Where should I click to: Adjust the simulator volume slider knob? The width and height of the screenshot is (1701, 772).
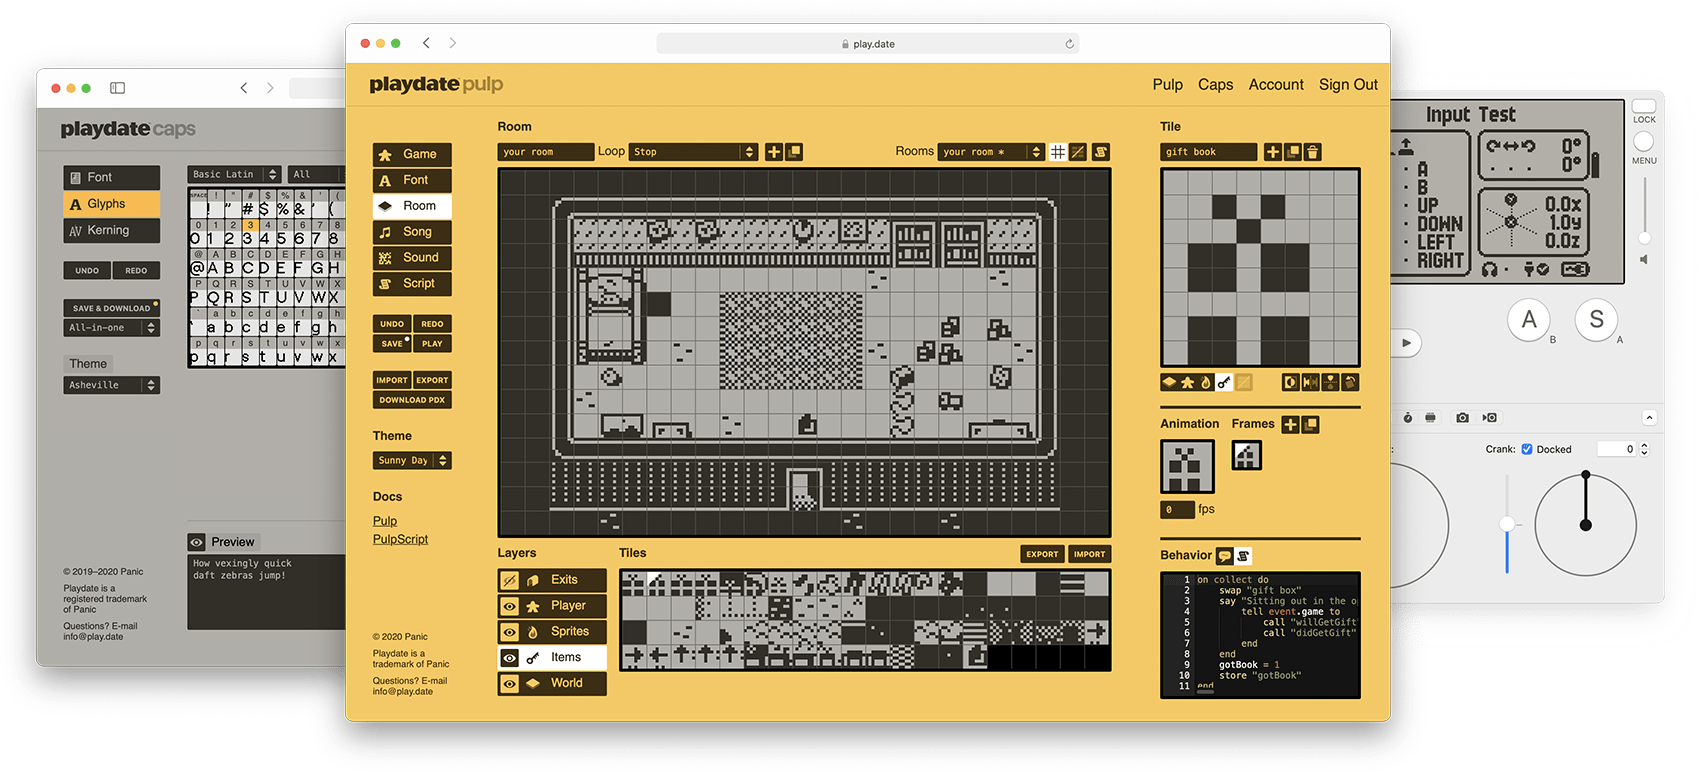click(x=1644, y=238)
